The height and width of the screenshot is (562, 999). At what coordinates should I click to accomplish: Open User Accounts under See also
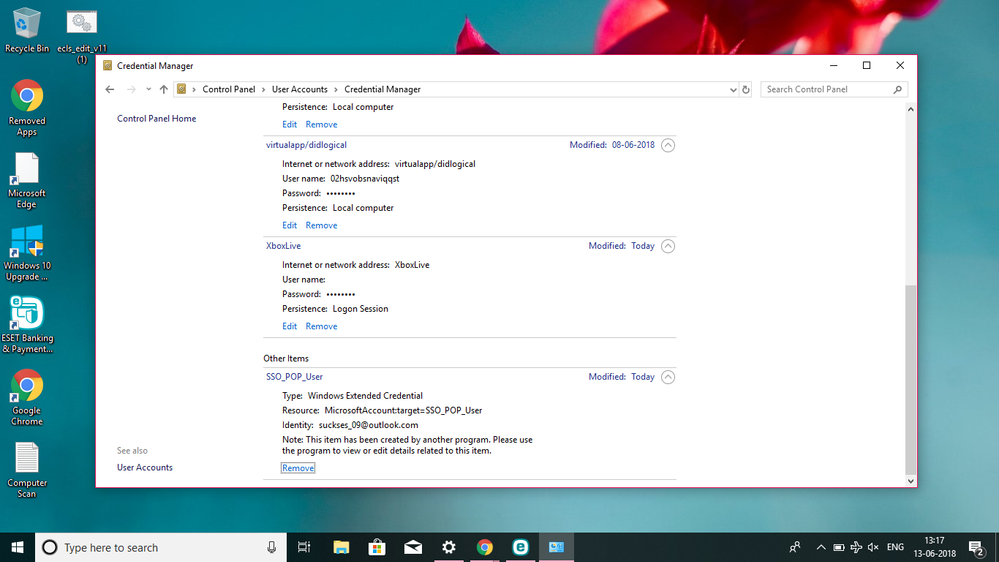(x=145, y=467)
